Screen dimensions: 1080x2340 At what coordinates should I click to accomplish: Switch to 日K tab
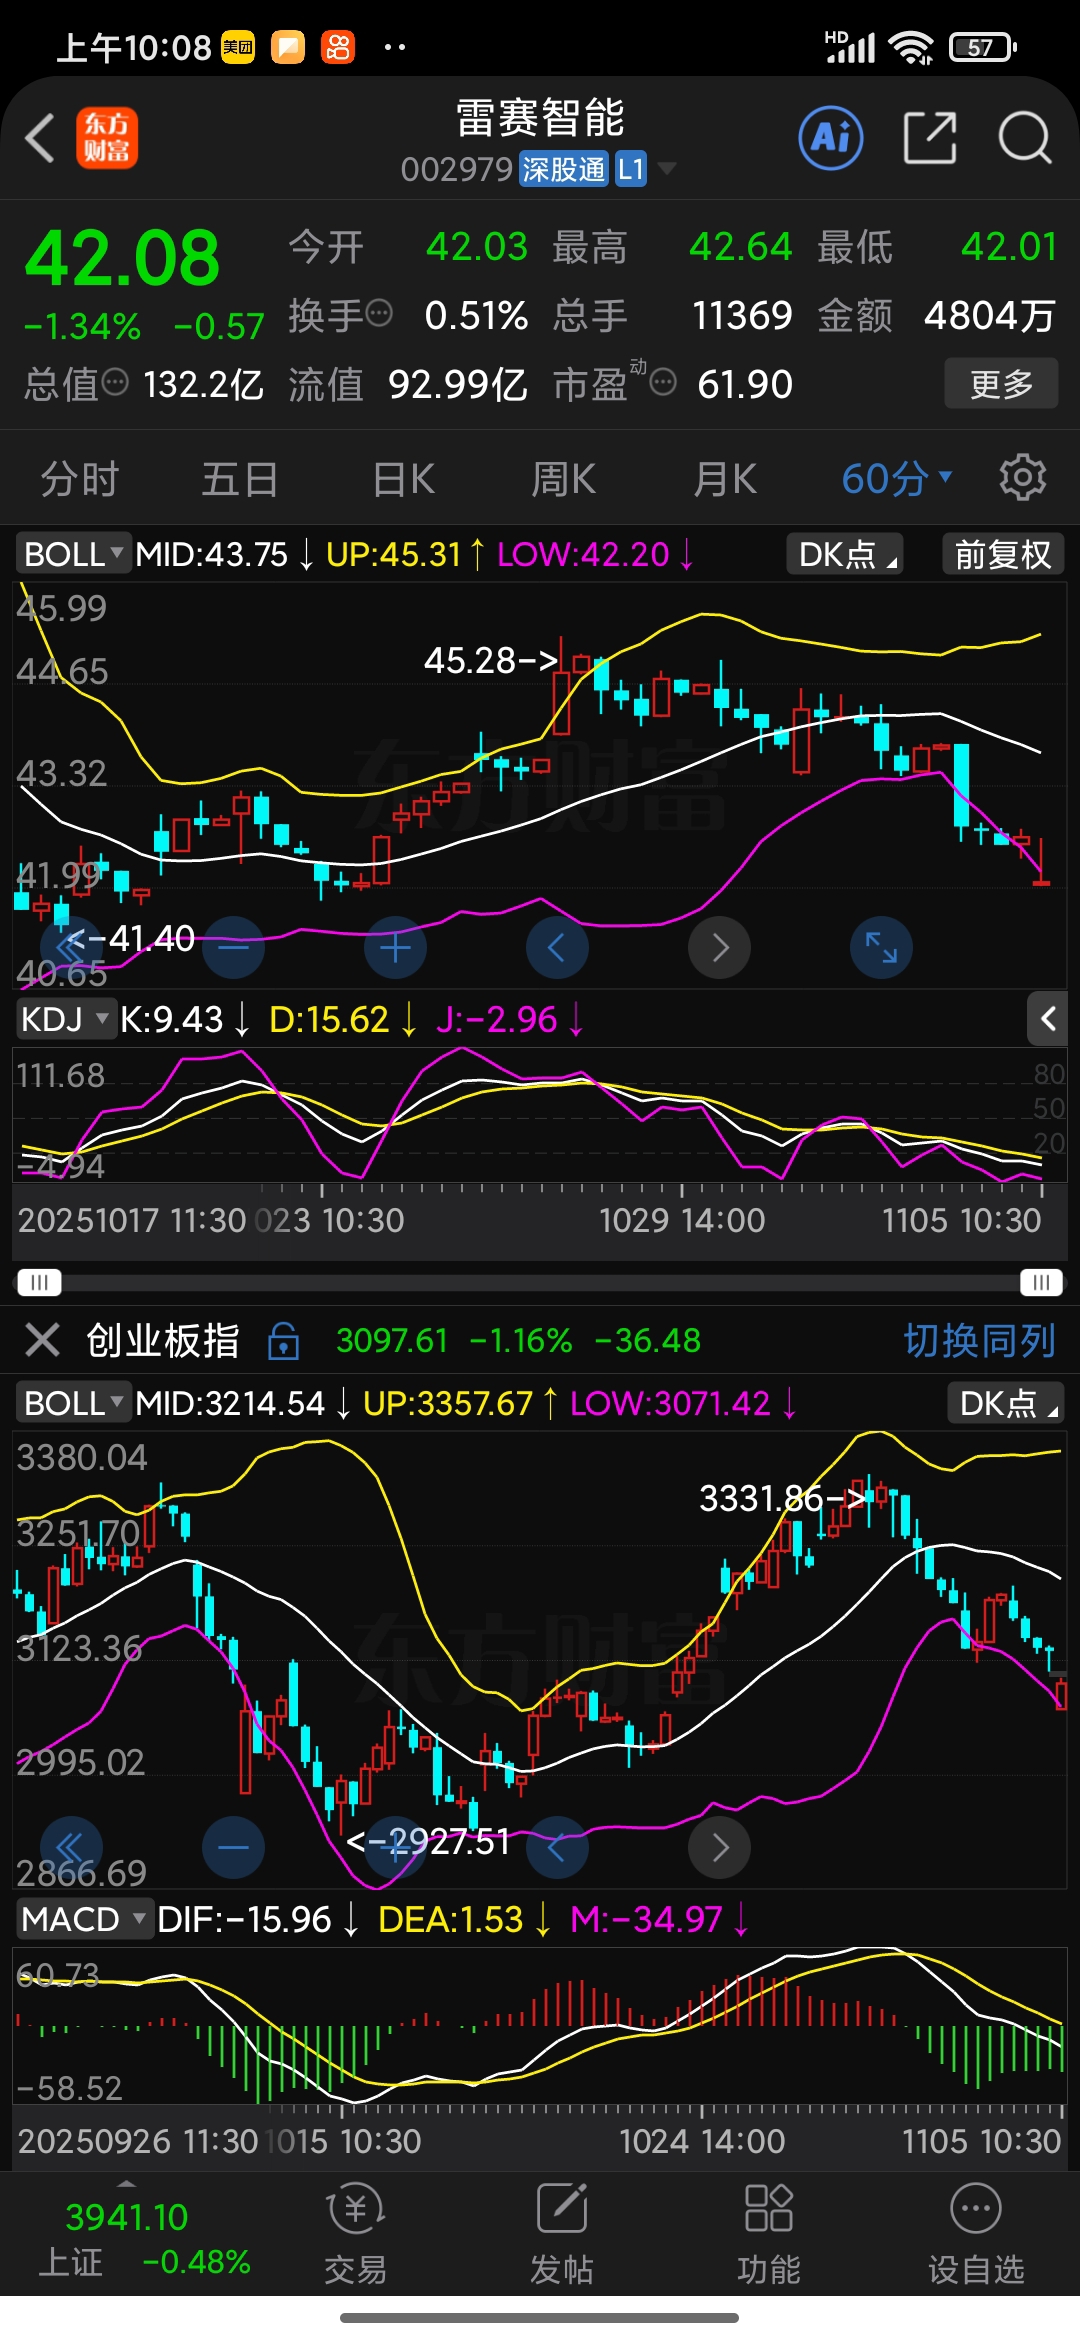[x=403, y=479]
